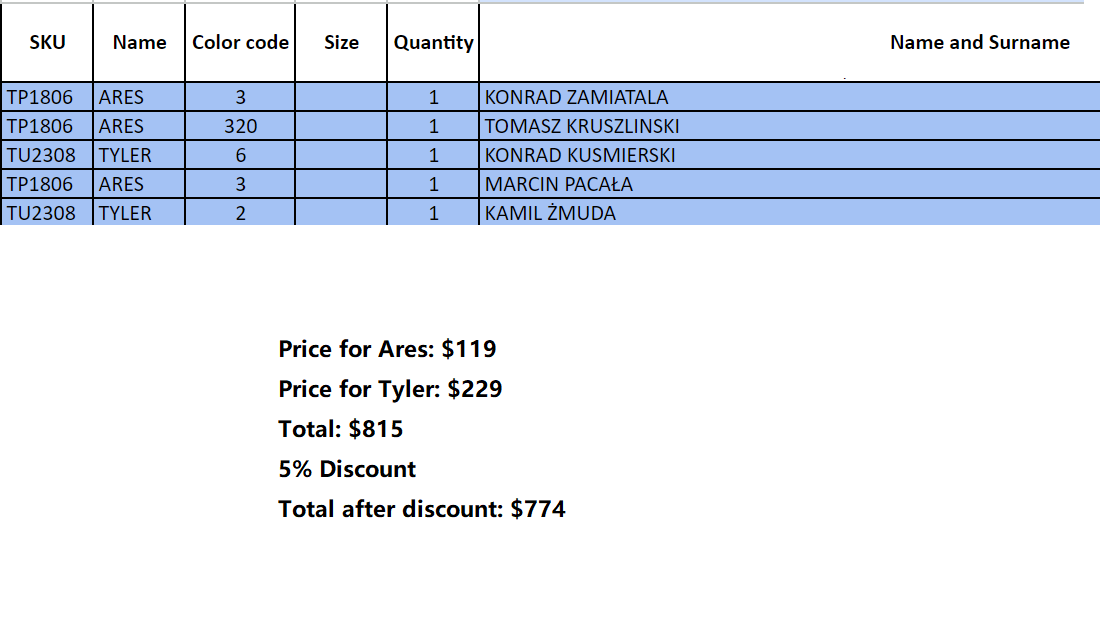Select the KONRAD ZAMIATALA cell
The image size is (1103, 624).
tap(576, 97)
